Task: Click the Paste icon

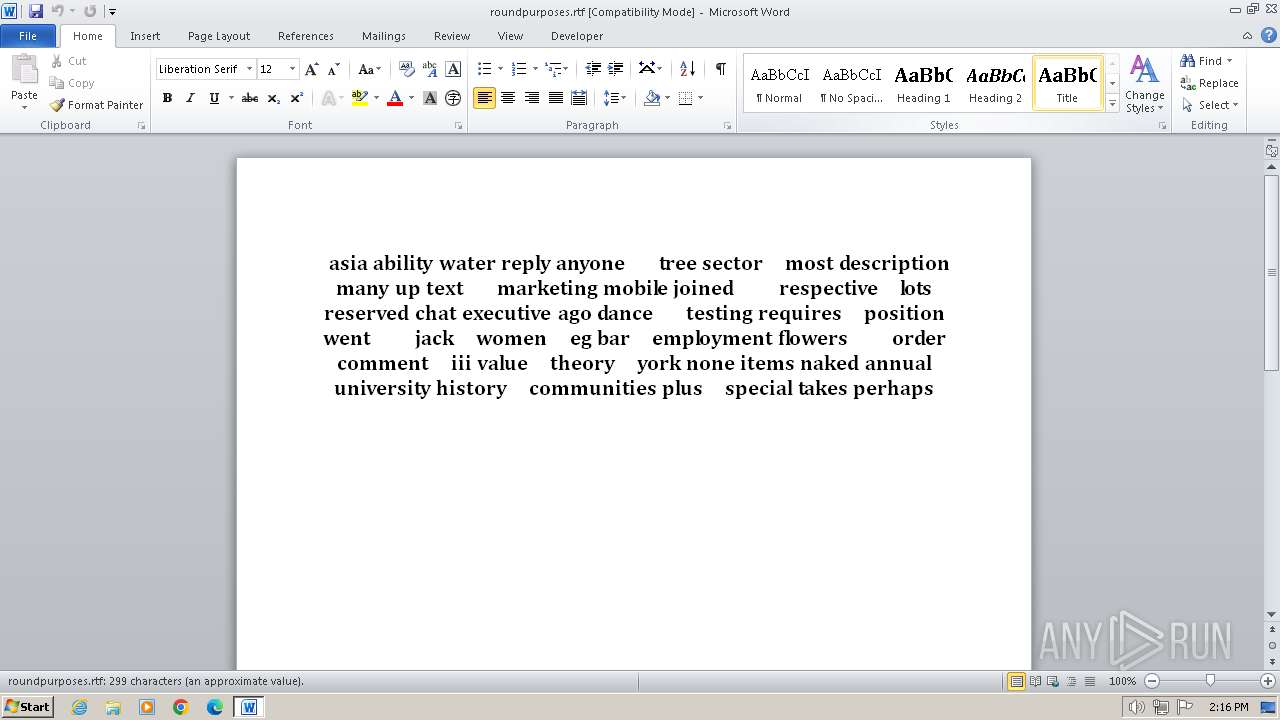Action: 24,72
